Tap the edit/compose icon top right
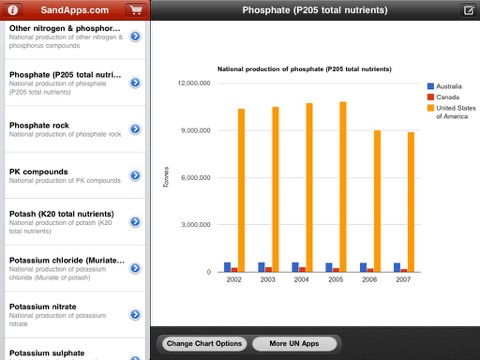The image size is (480, 360). 469,10
